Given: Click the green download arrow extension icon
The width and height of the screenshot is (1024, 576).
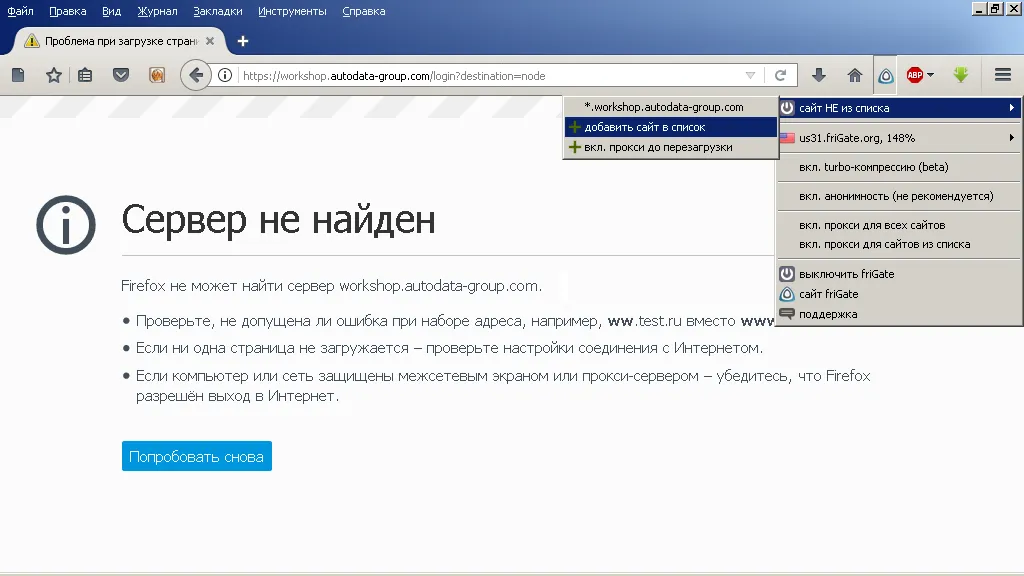Looking at the screenshot, I should pyautogui.click(x=961, y=75).
